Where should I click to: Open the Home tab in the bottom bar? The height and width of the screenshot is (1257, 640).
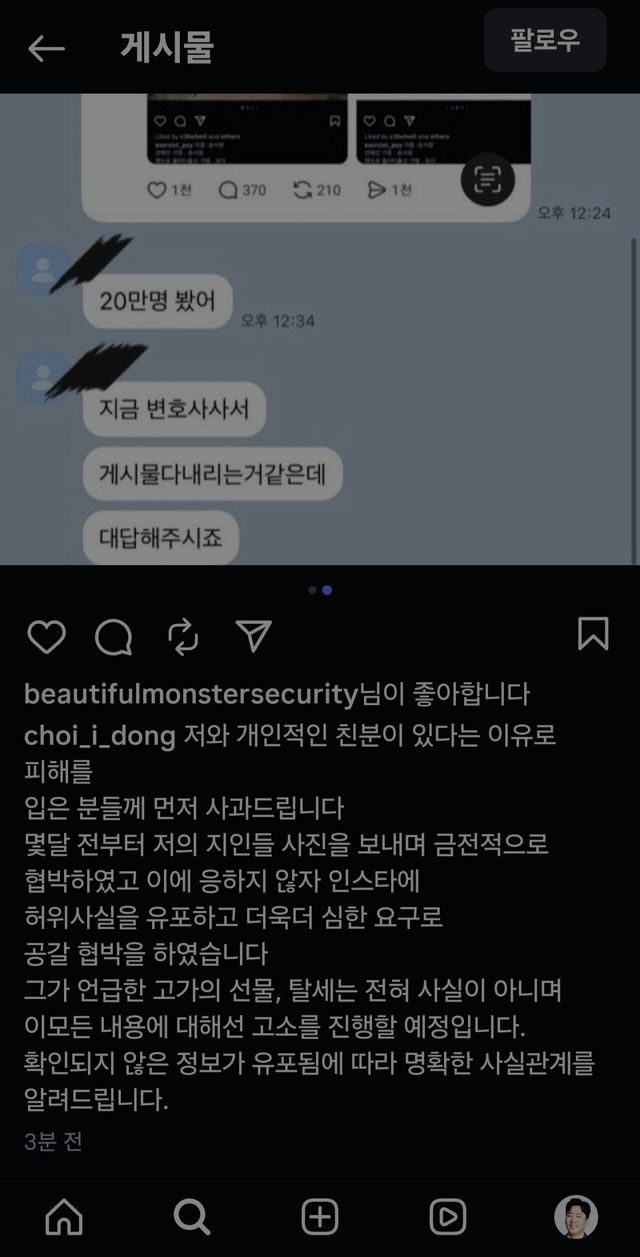pyautogui.click(x=65, y=1217)
